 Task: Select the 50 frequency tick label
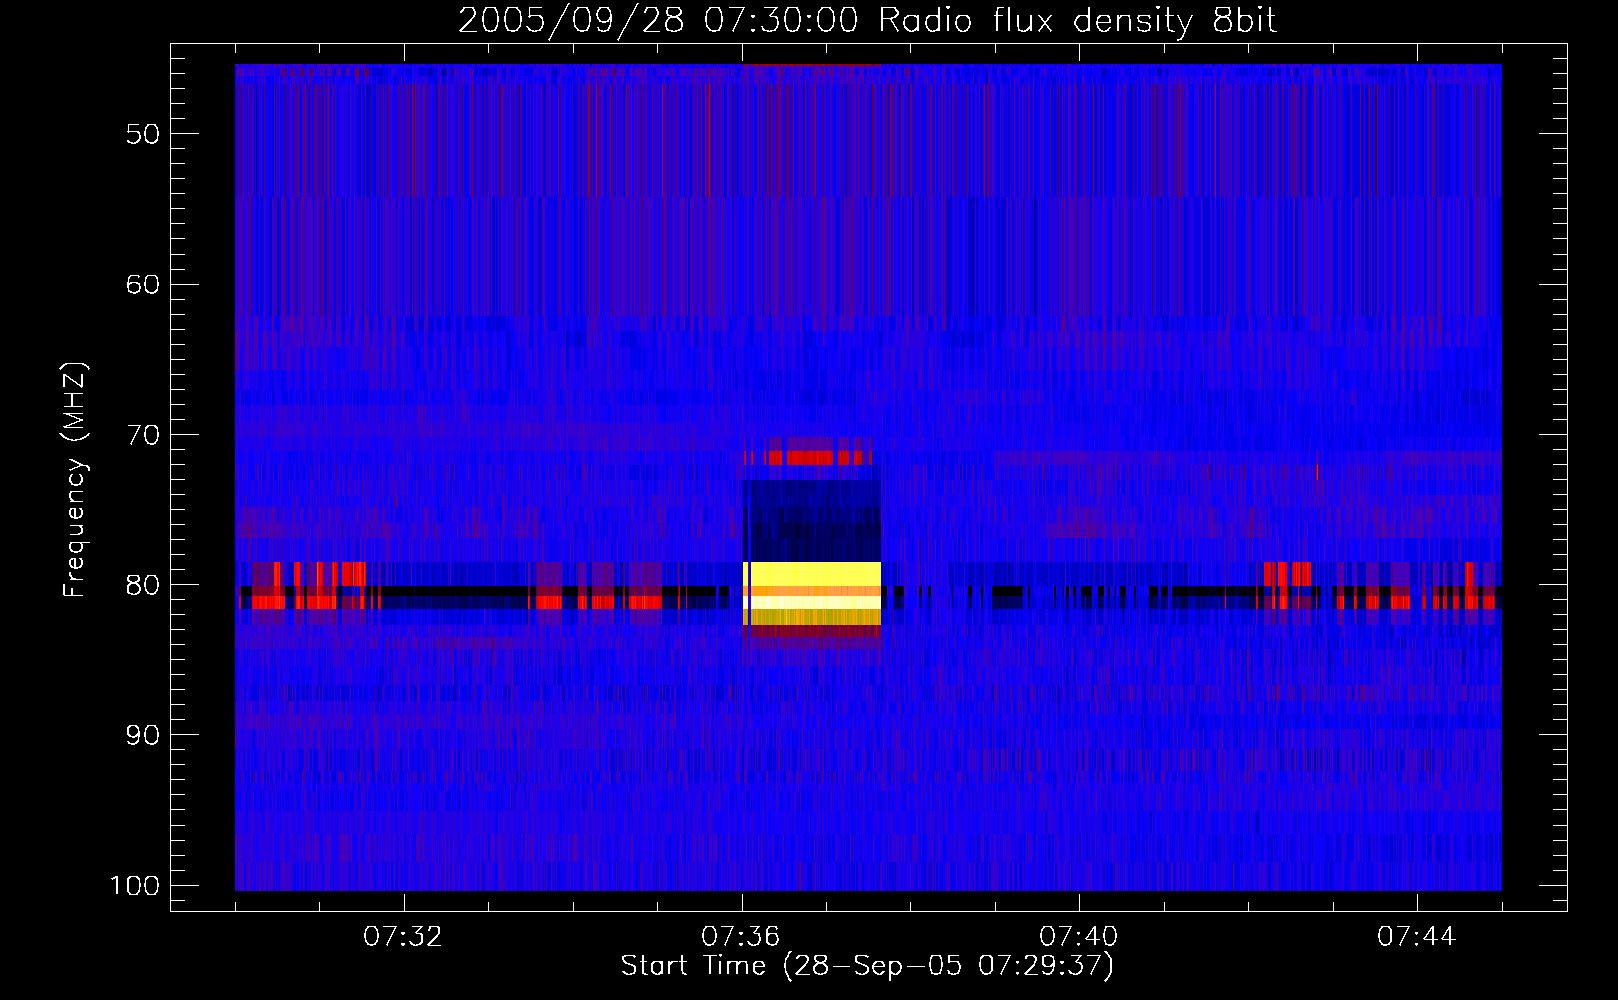[143, 134]
